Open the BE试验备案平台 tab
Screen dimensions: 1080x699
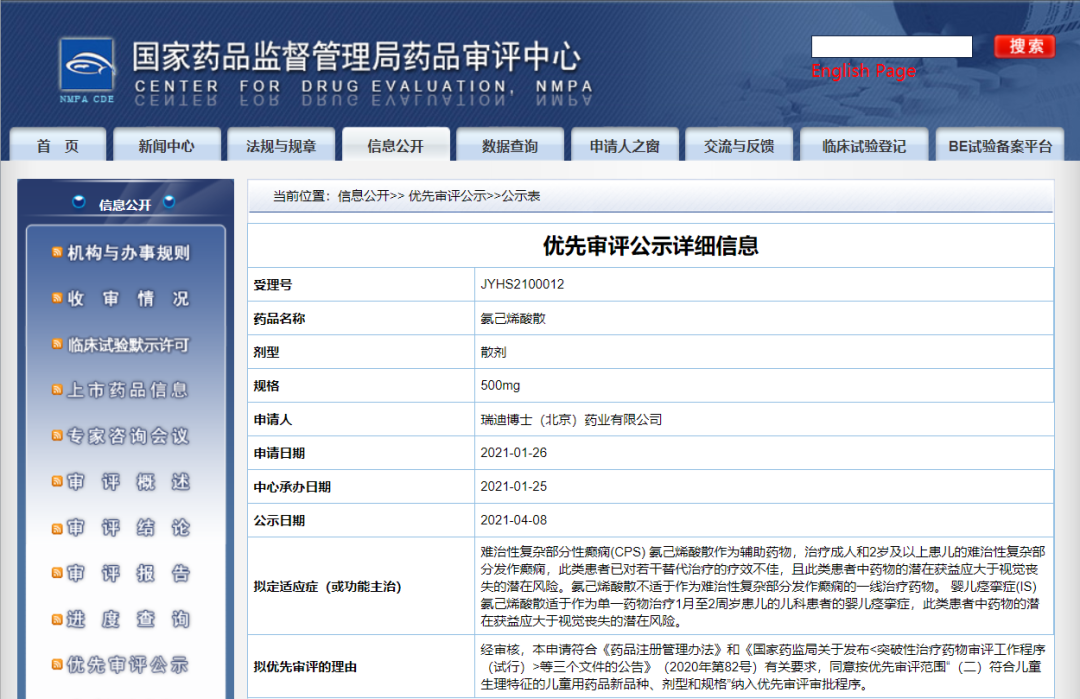1000,146
